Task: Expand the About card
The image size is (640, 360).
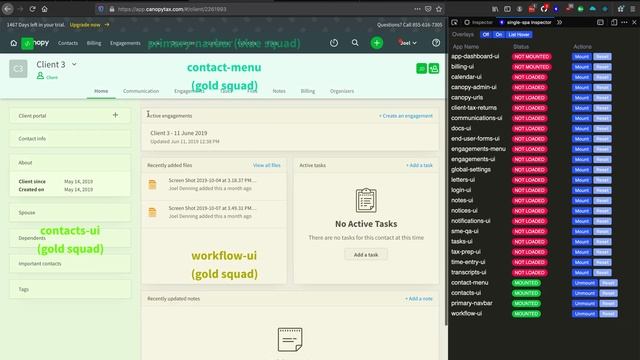Action: point(70,163)
